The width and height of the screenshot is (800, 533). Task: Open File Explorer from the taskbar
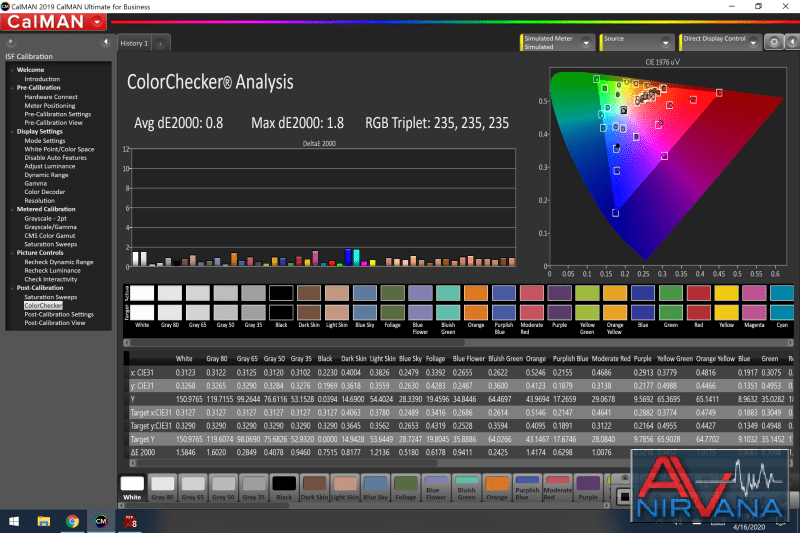pyautogui.click(x=43, y=521)
